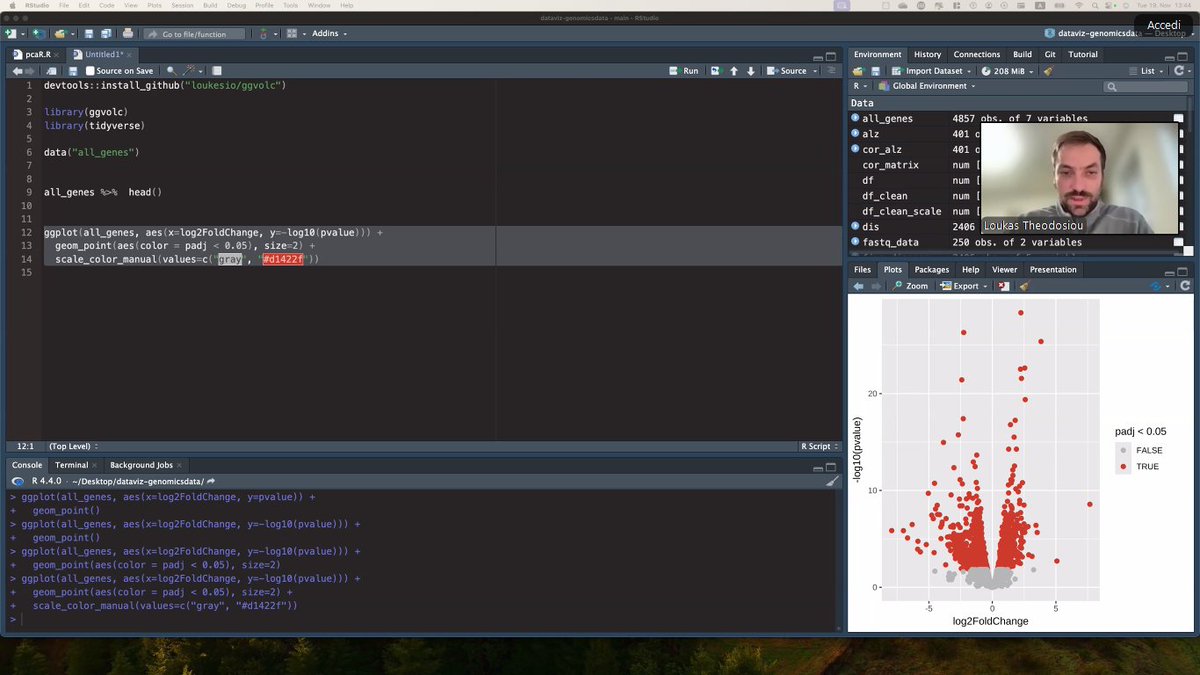Switch to the History tab
This screenshot has width=1200, height=675.
pos(927,54)
